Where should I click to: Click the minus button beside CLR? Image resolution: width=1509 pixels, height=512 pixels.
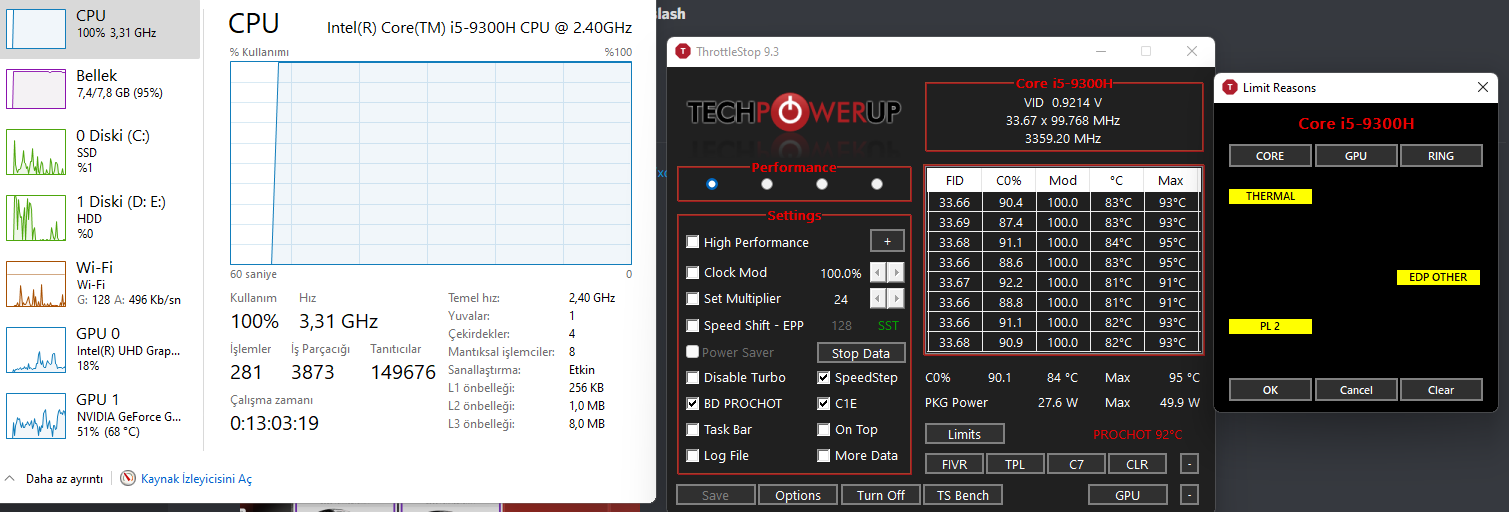1189,464
